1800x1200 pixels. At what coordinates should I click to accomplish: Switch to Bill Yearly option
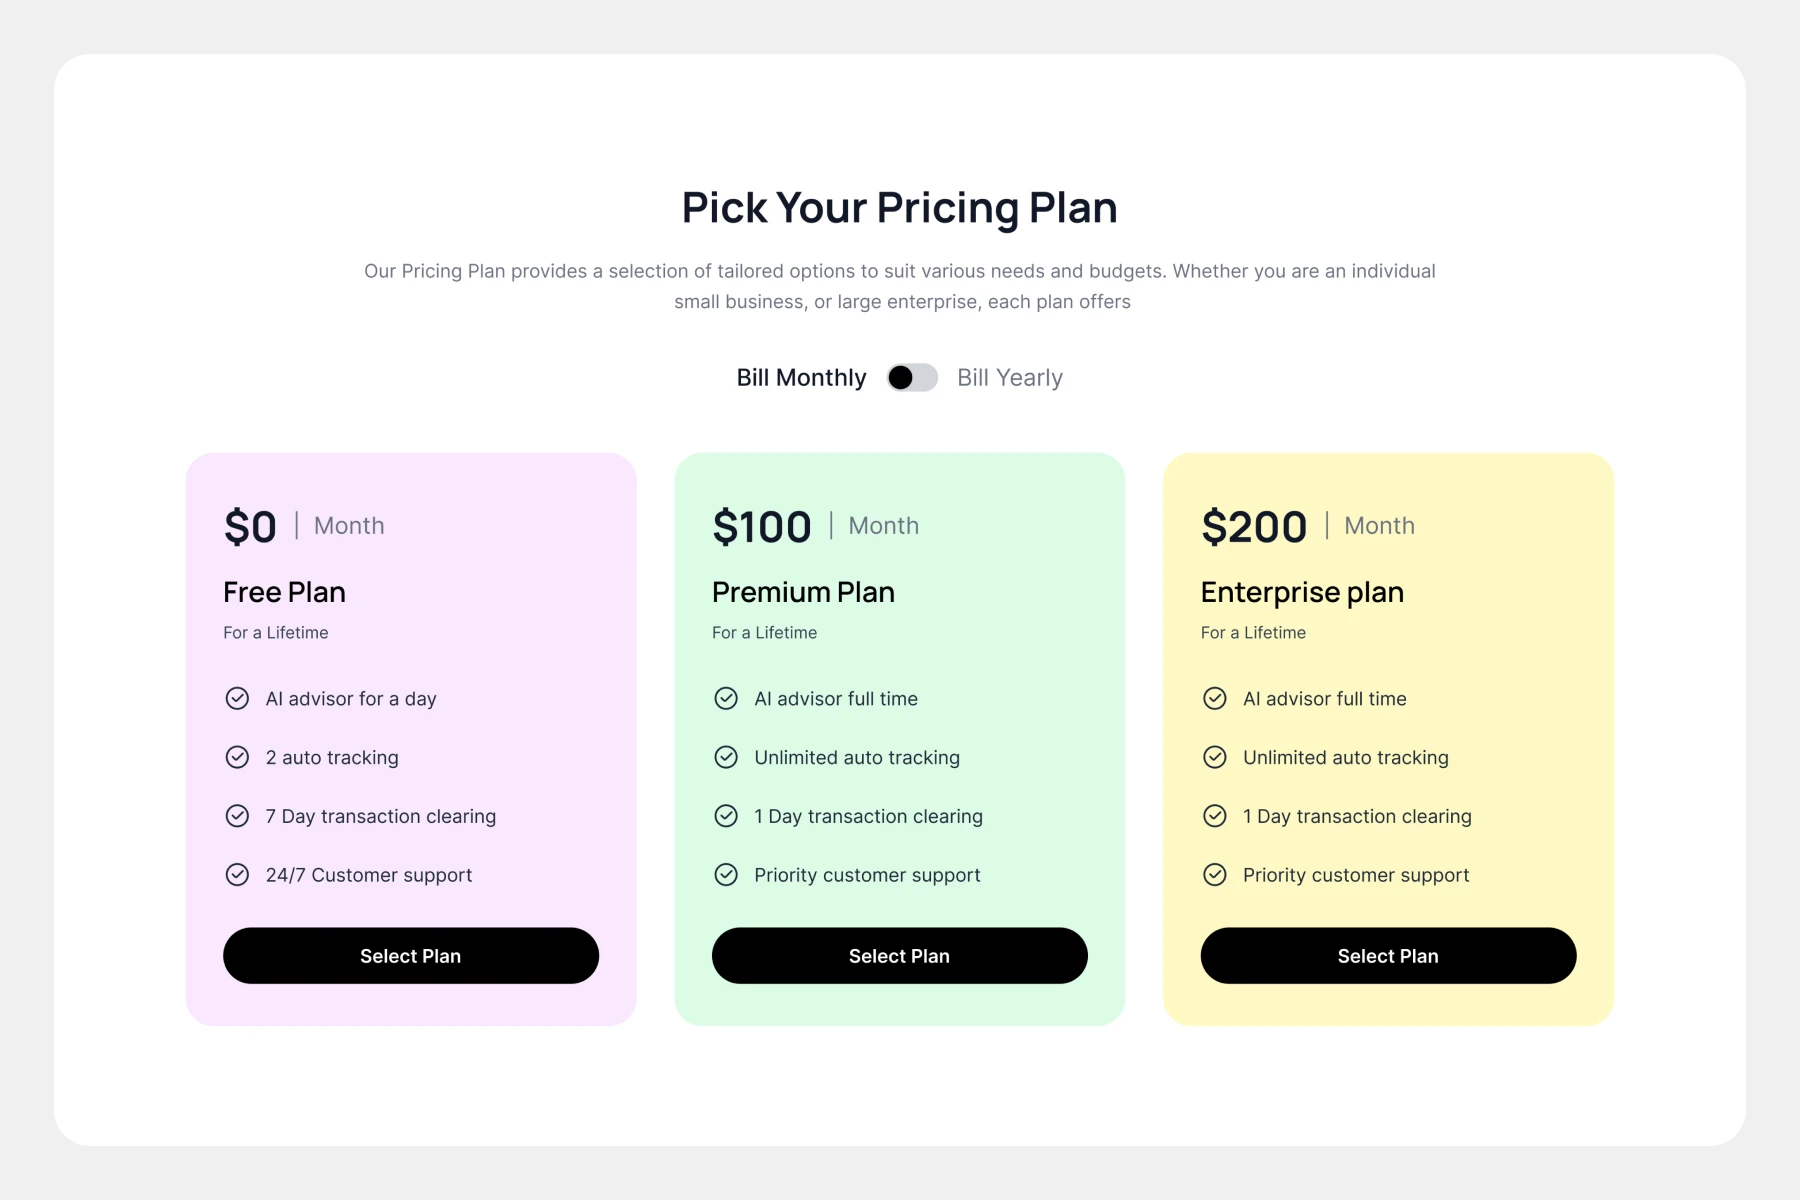click(1009, 377)
